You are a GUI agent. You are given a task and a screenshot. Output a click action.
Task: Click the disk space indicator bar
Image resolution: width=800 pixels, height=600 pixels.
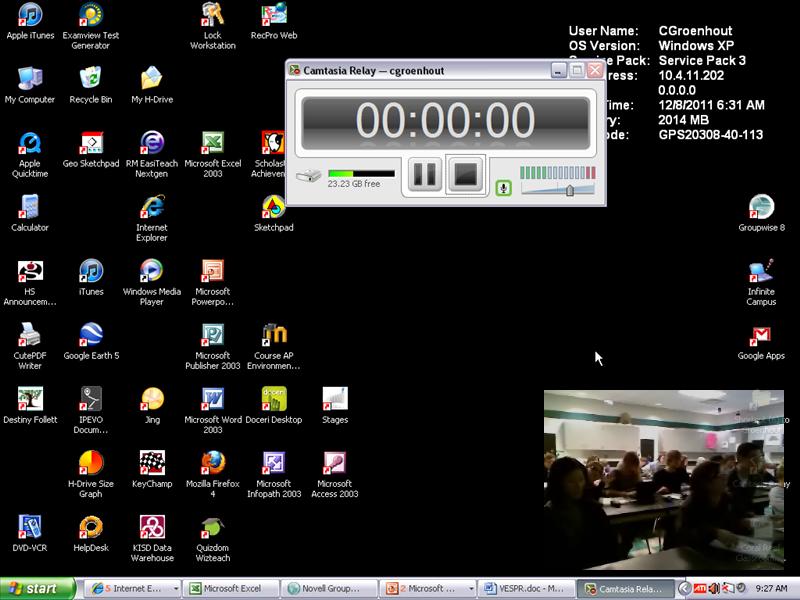tap(361, 173)
